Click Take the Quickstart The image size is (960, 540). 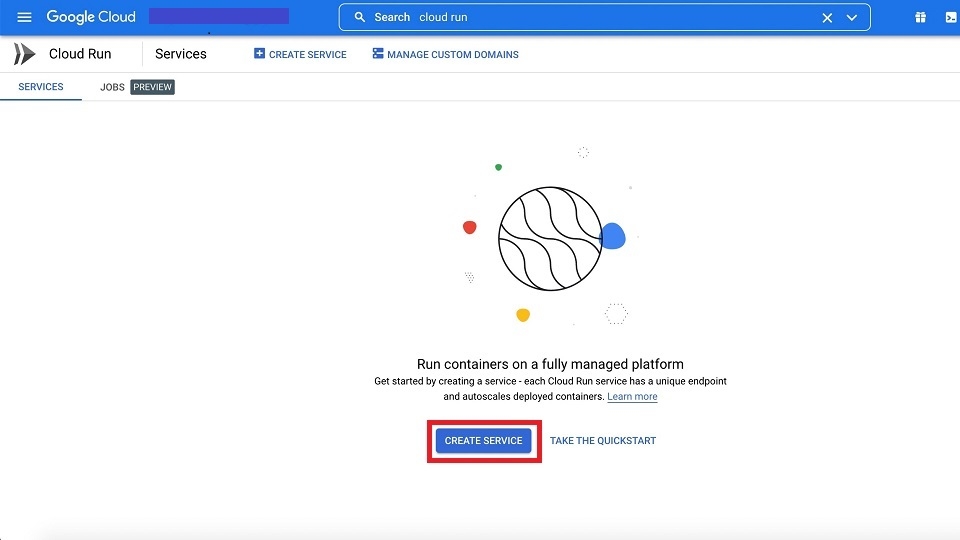[603, 441]
